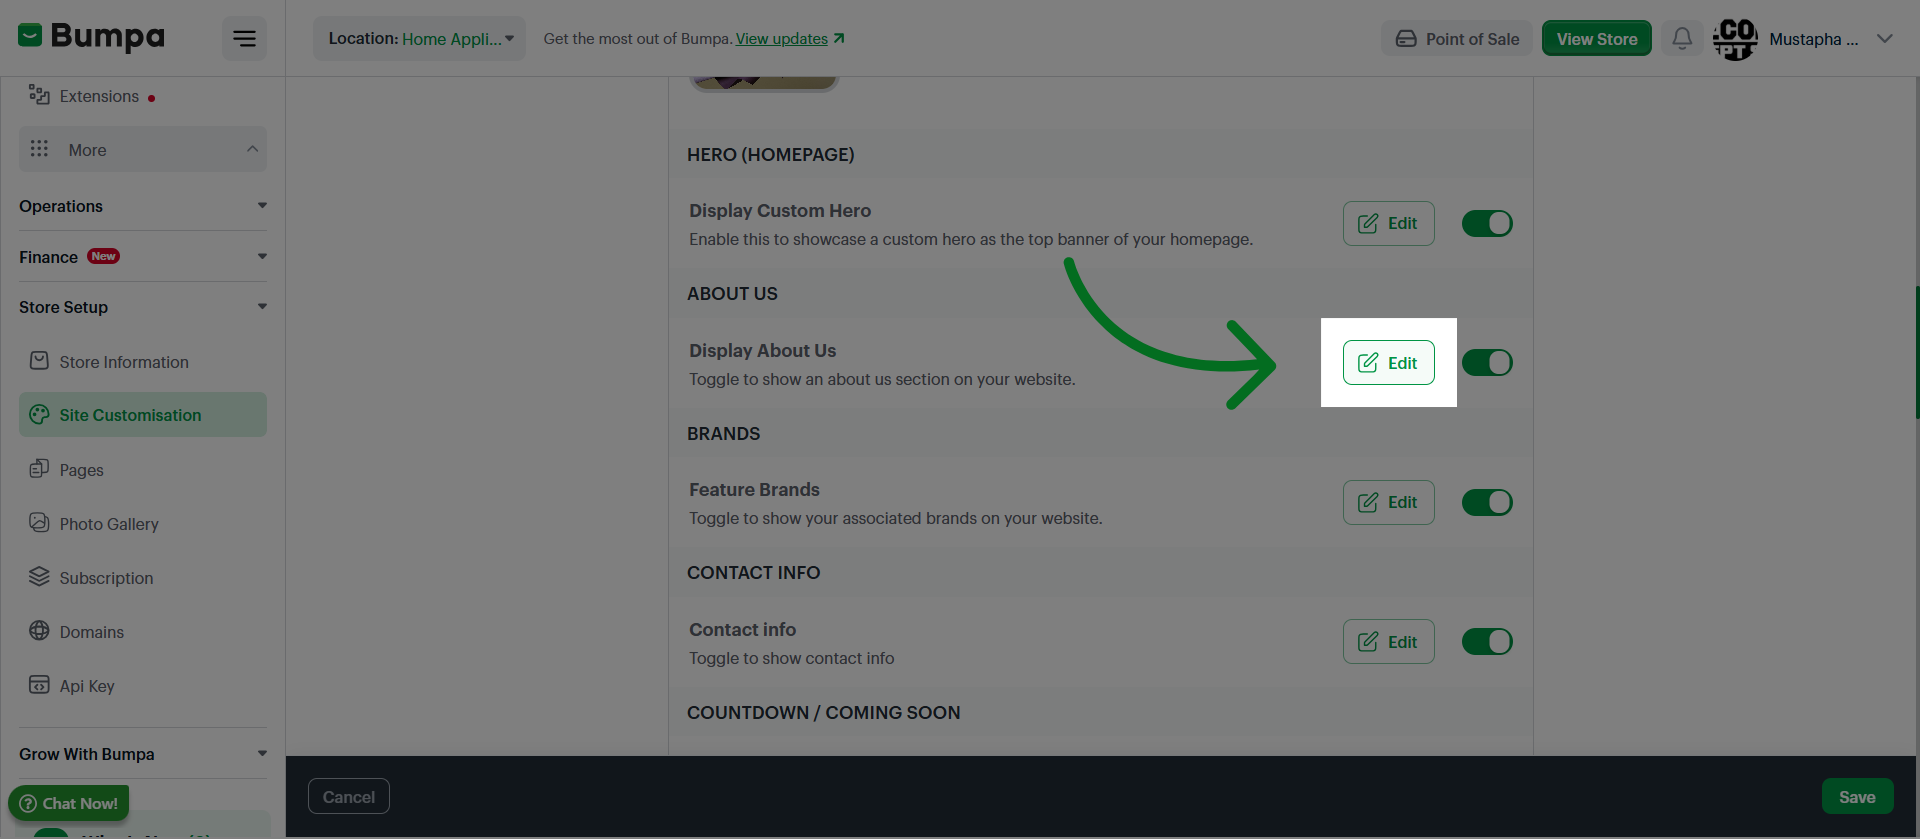The image size is (1920, 839).
Task: Click the More grid dots icon
Action: (x=39, y=149)
